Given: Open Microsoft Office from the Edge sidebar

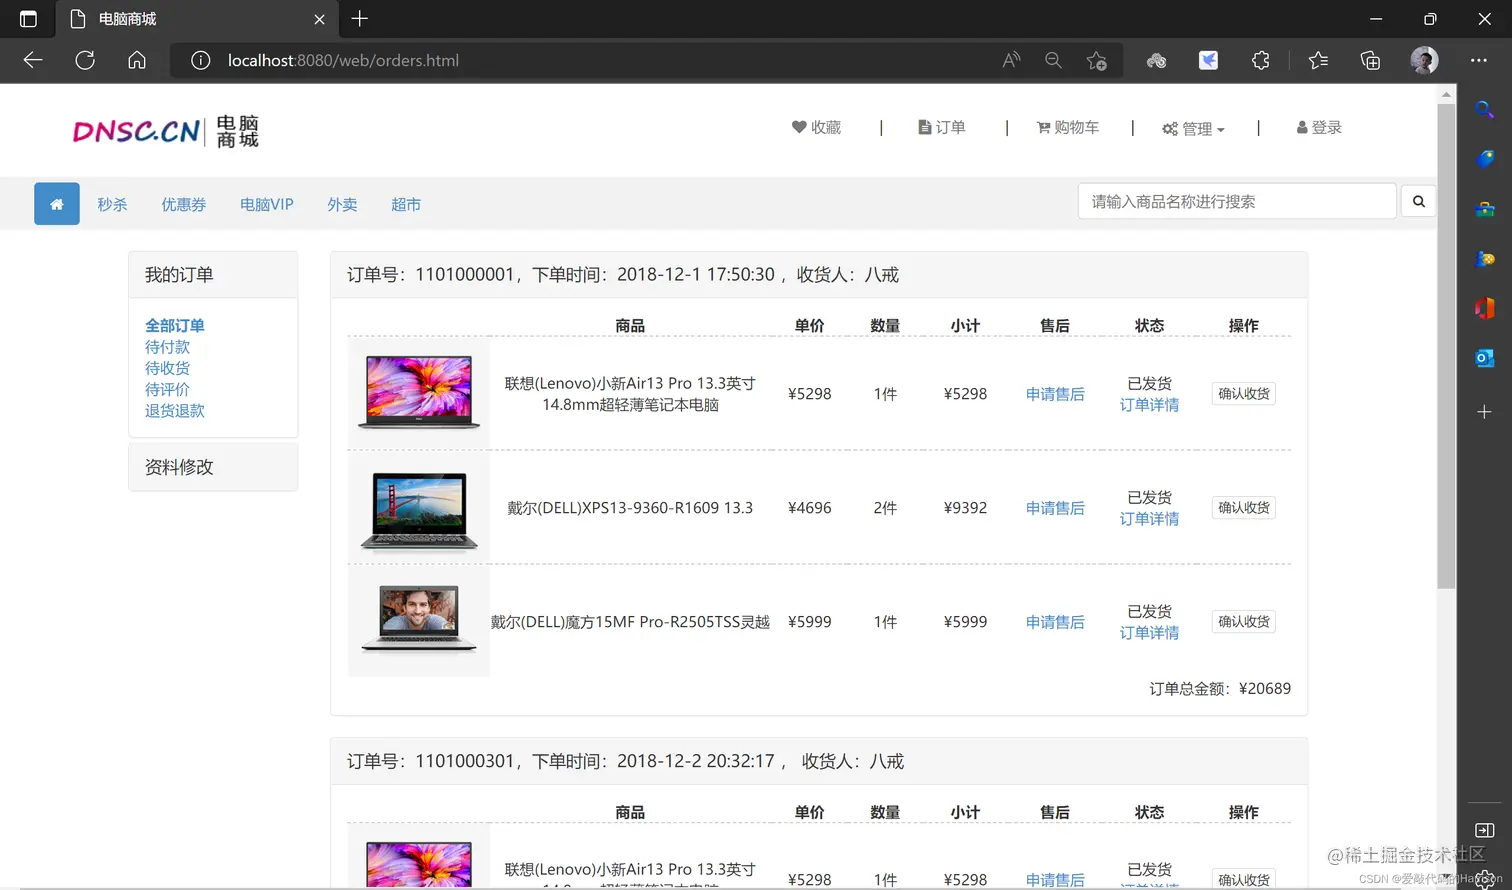Looking at the screenshot, I should point(1485,307).
